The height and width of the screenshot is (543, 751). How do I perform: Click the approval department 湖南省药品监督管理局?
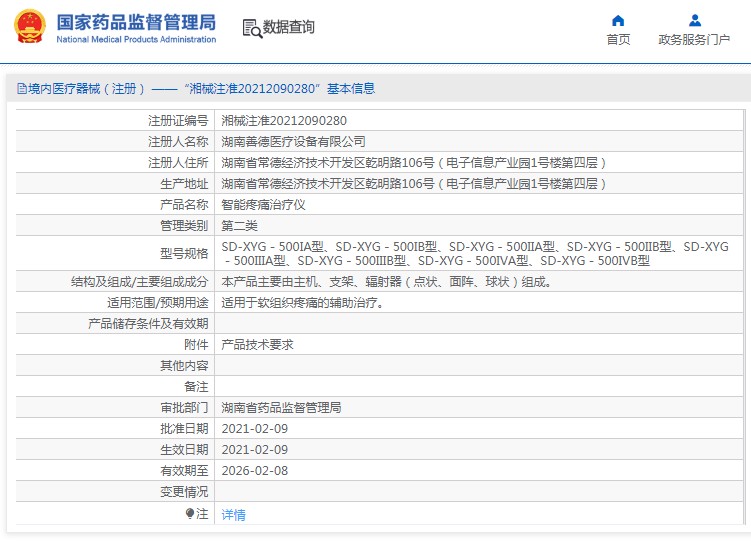[x=281, y=408]
